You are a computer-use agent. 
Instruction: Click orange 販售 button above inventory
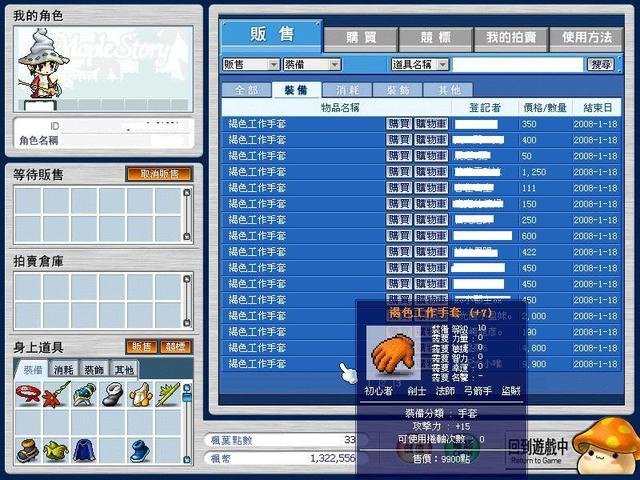[x=142, y=347]
